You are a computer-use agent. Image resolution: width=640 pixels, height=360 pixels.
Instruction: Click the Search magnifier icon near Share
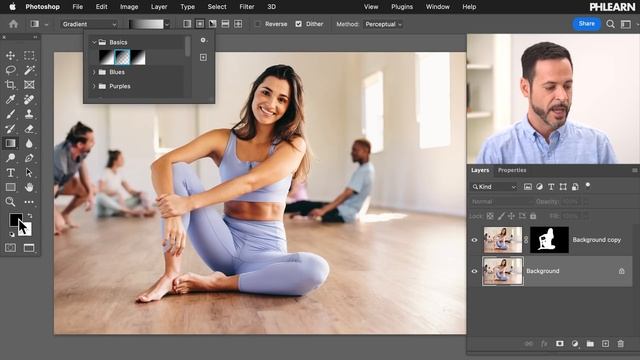610,24
